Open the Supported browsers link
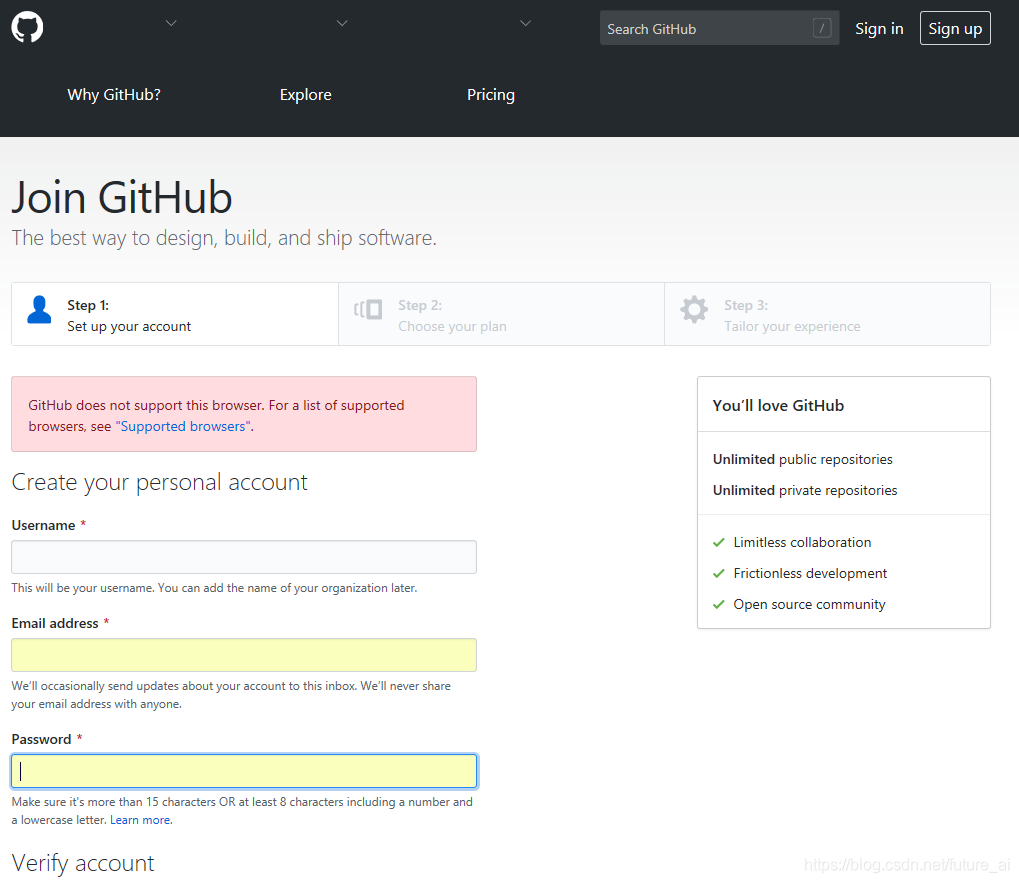 [x=184, y=427]
